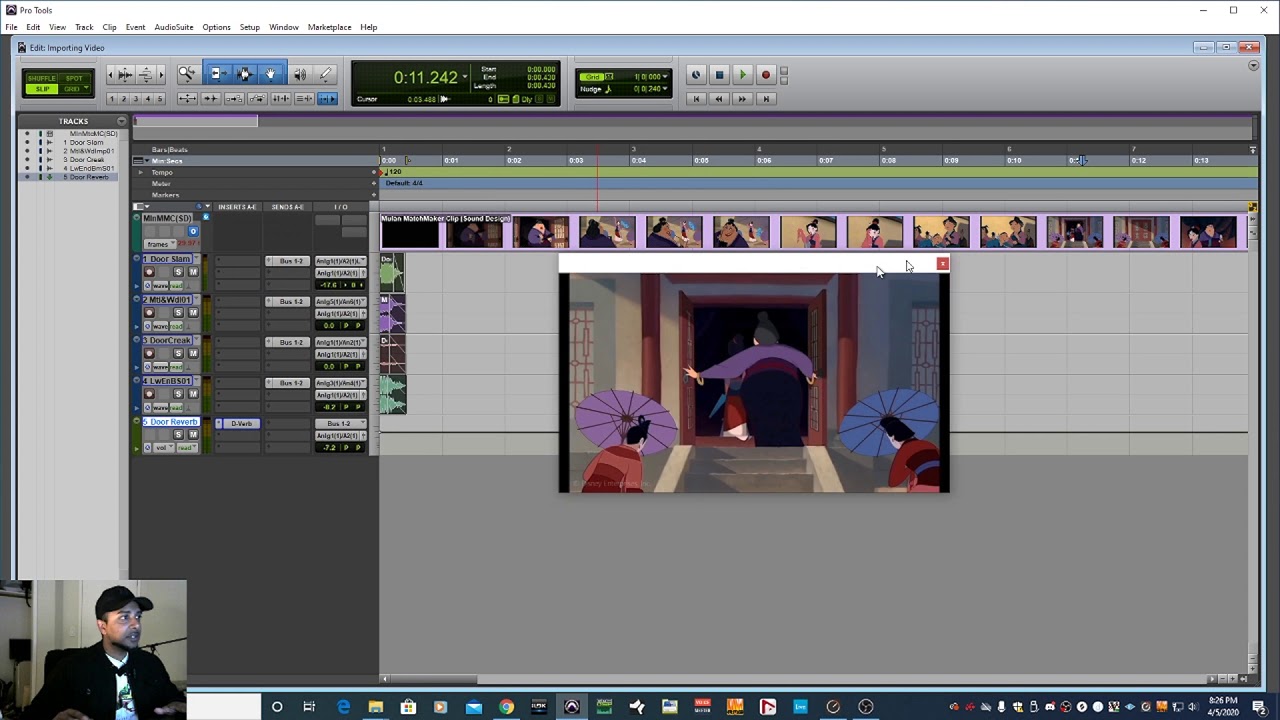Screen dimensions: 1280x720
Task: Open Door Reverb Bus 1-2 input selector
Action: pyautogui.click(x=340, y=424)
